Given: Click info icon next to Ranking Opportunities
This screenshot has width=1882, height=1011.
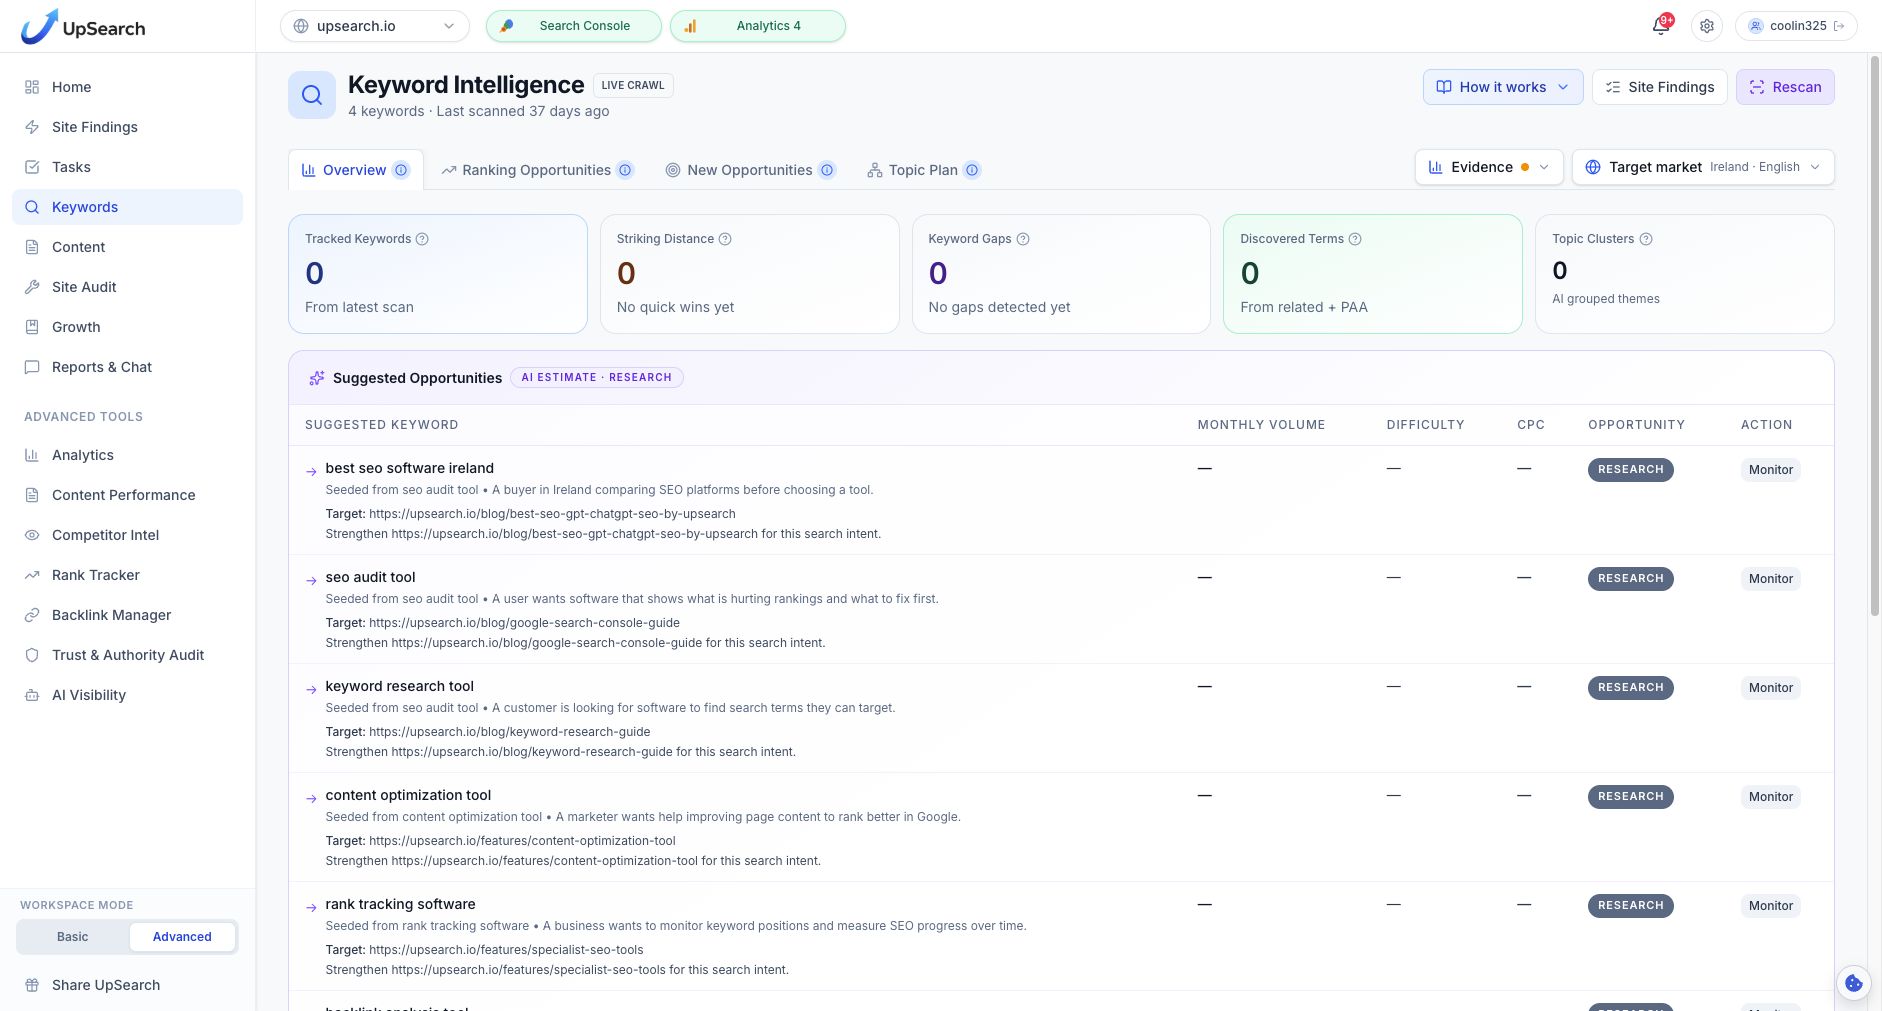Looking at the screenshot, I should [625, 170].
